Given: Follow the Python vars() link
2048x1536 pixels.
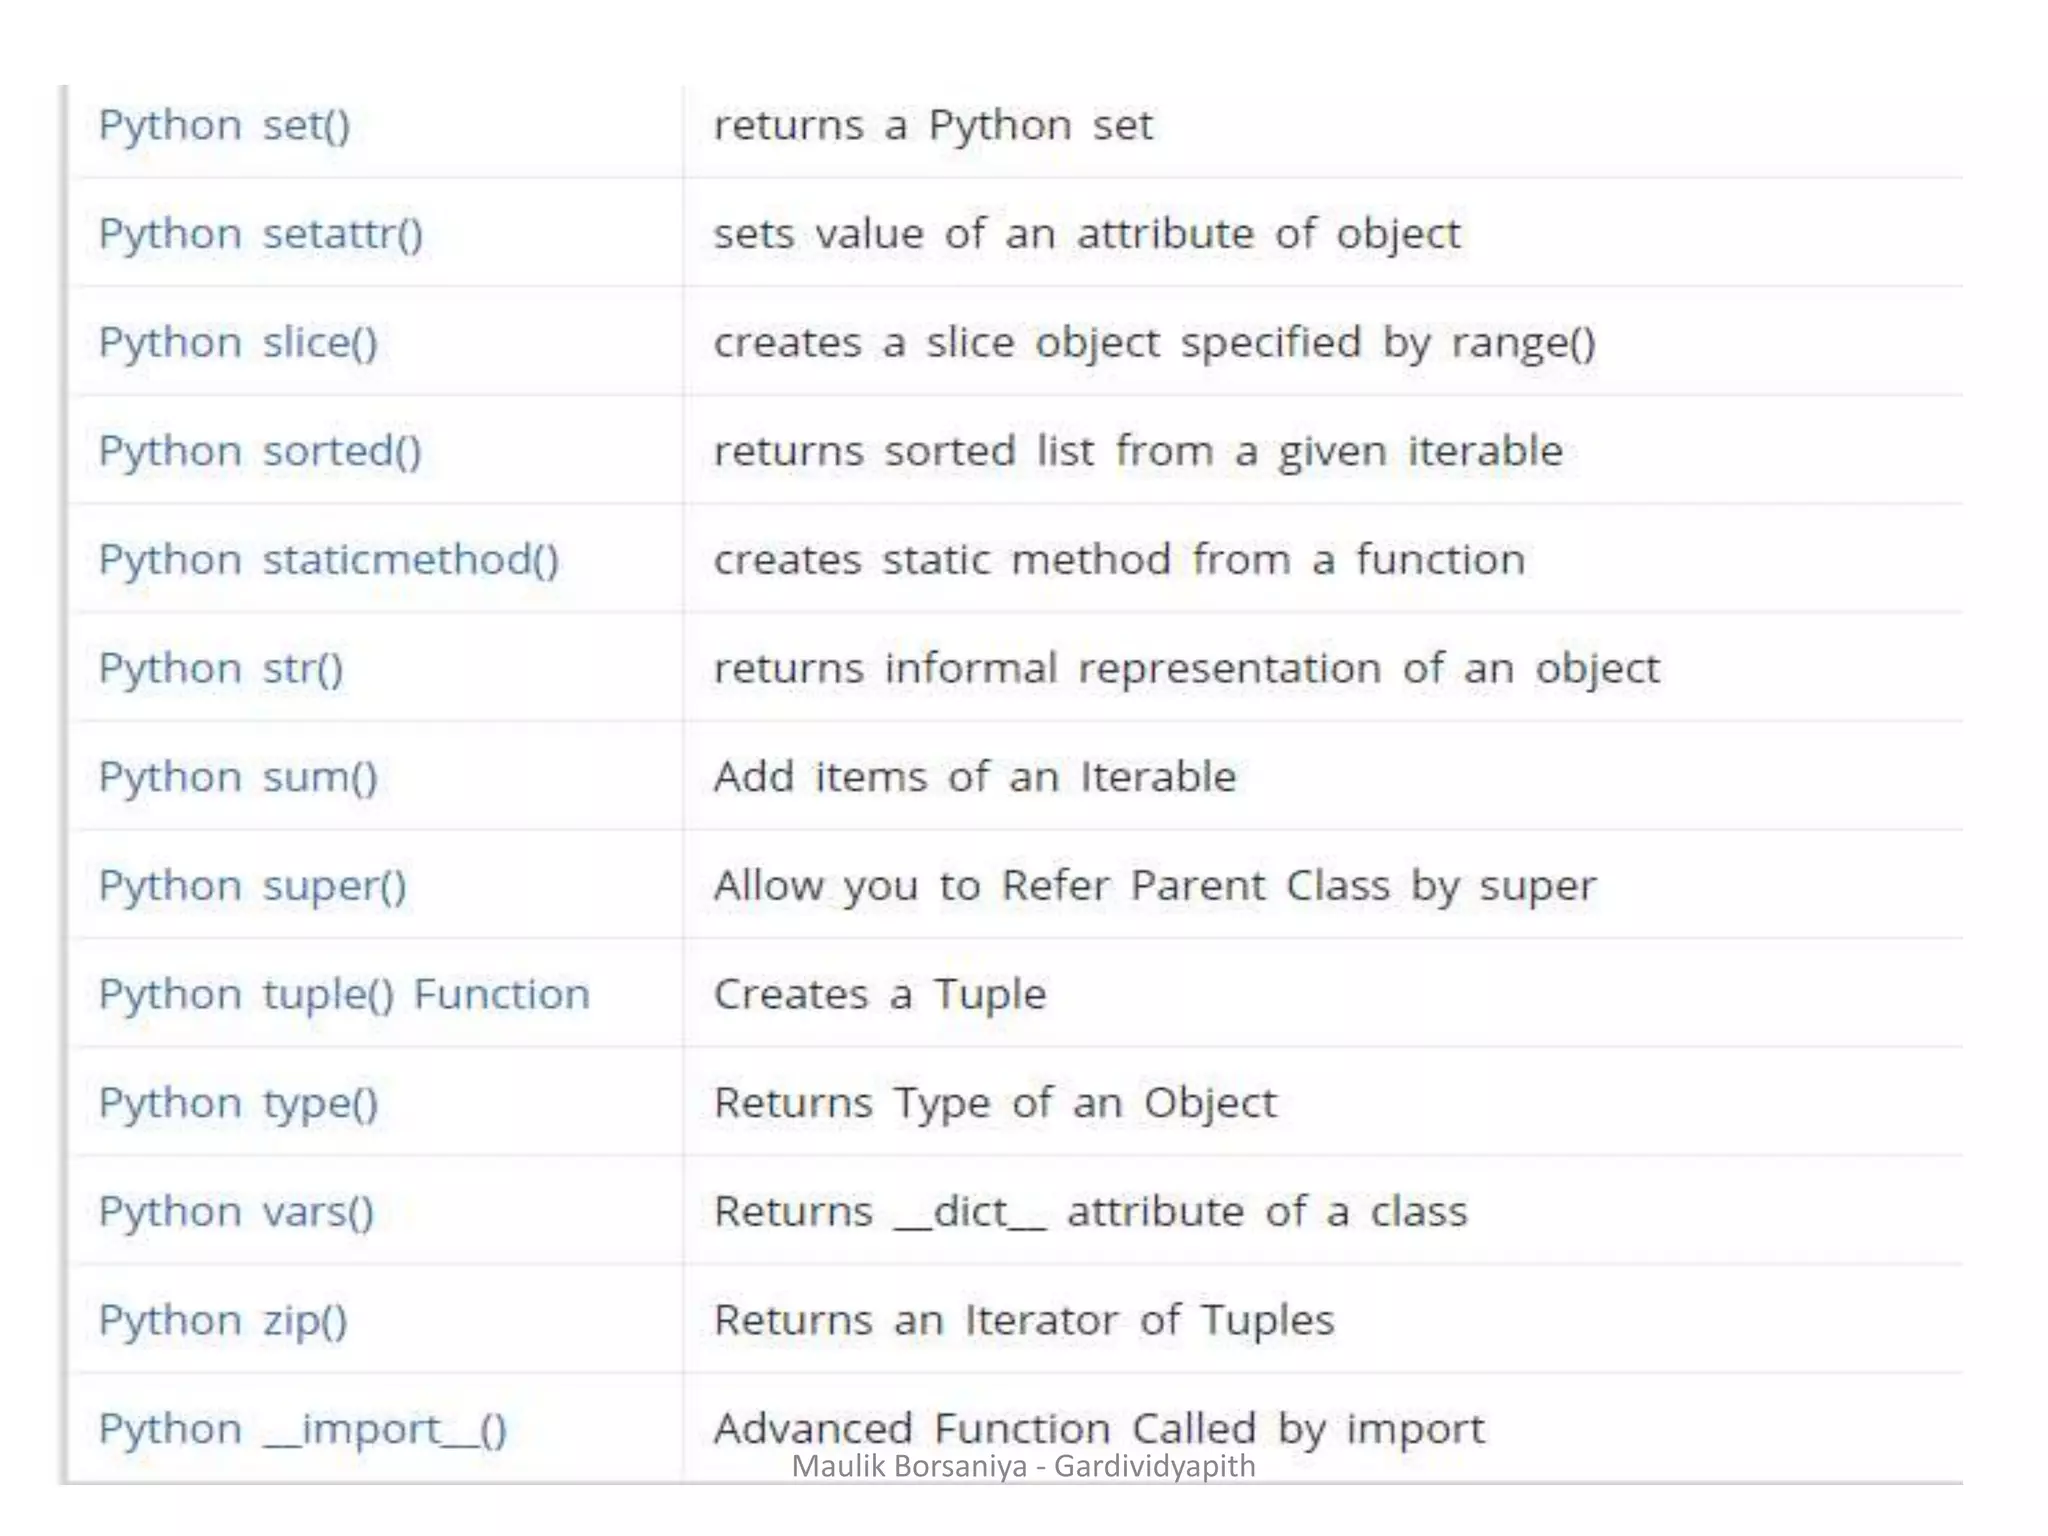Looking at the screenshot, I should [236, 1212].
